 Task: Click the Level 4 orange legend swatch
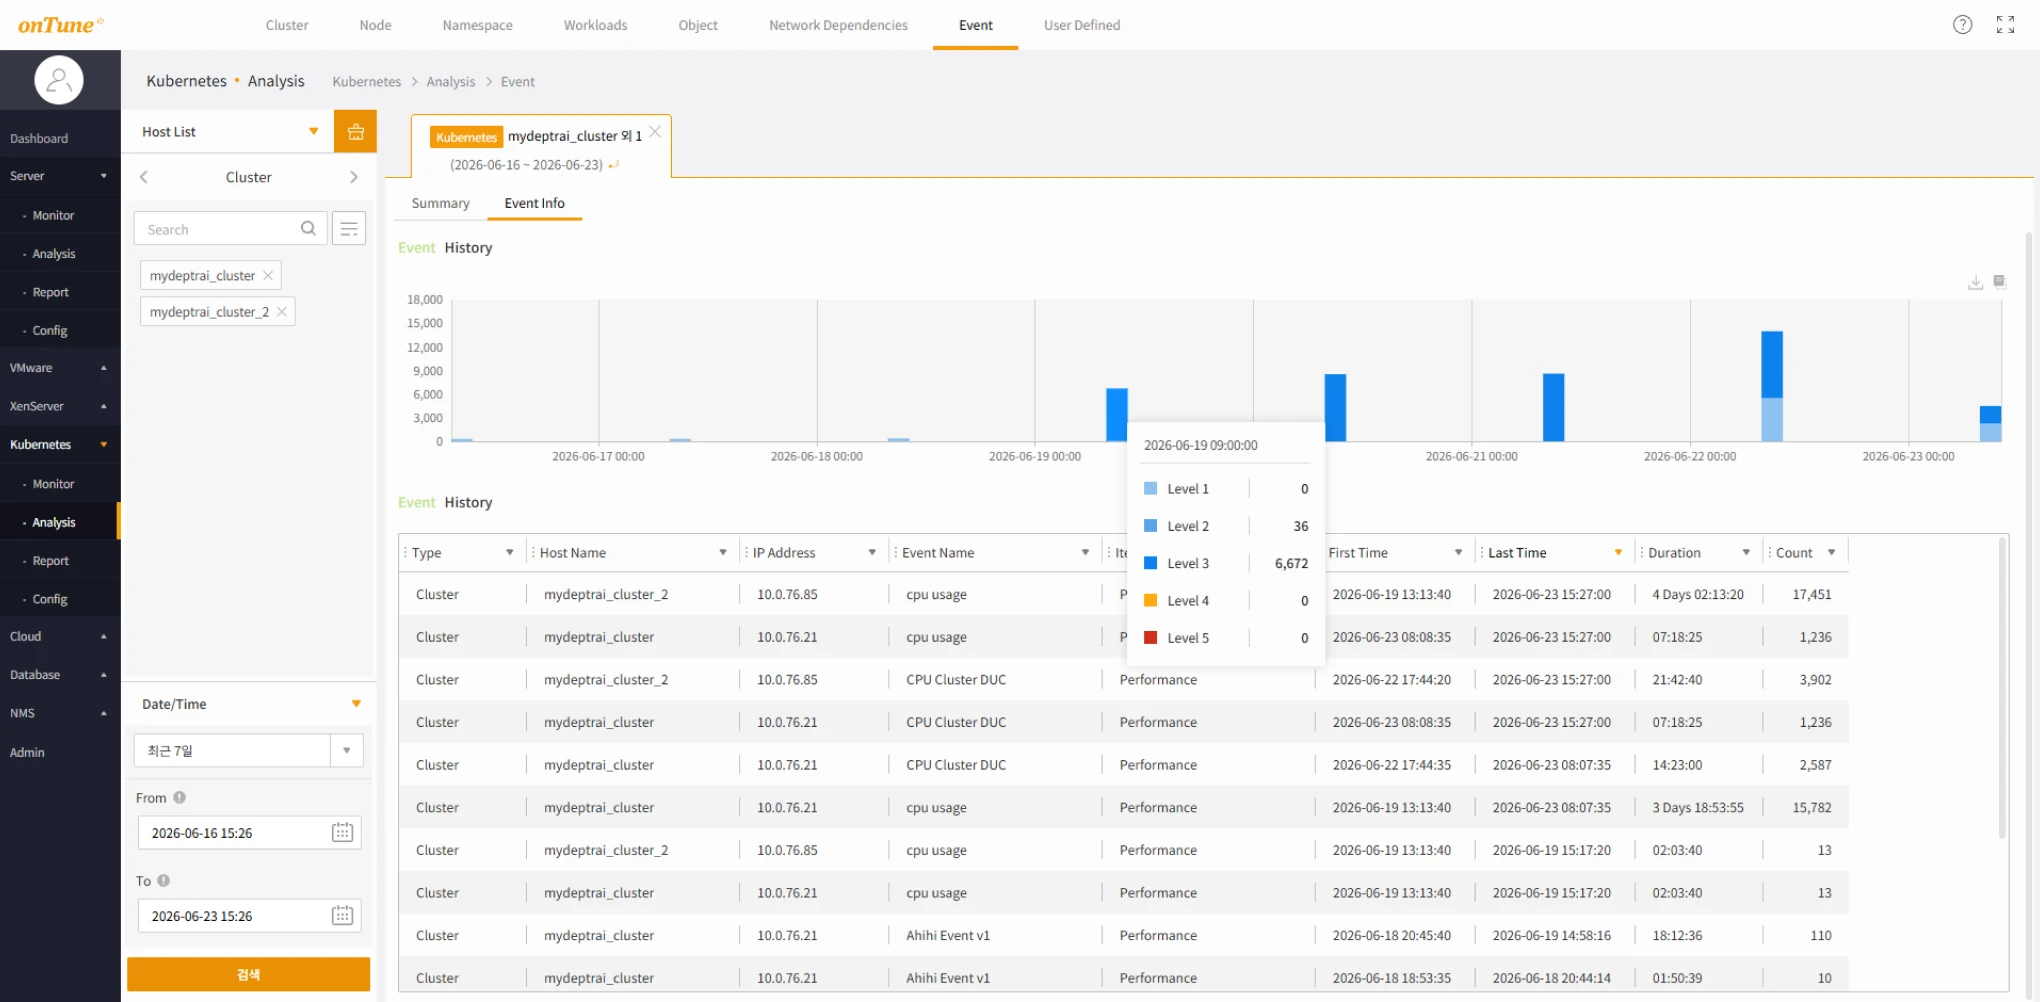click(x=1150, y=600)
